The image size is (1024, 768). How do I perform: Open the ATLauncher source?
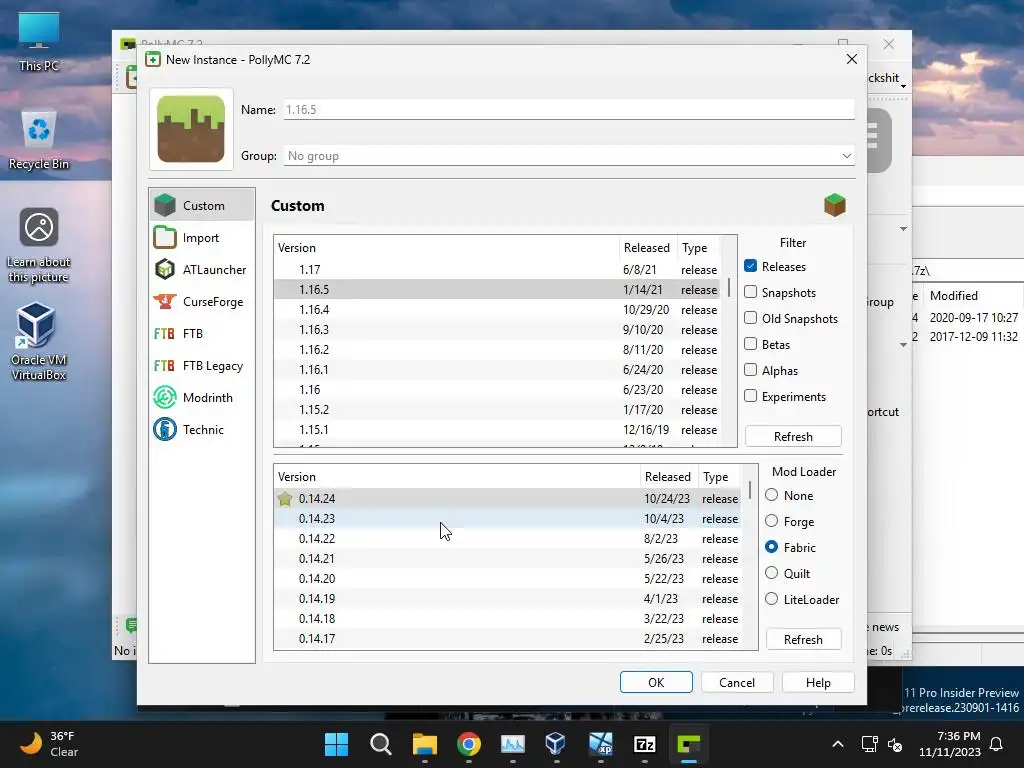[202, 269]
